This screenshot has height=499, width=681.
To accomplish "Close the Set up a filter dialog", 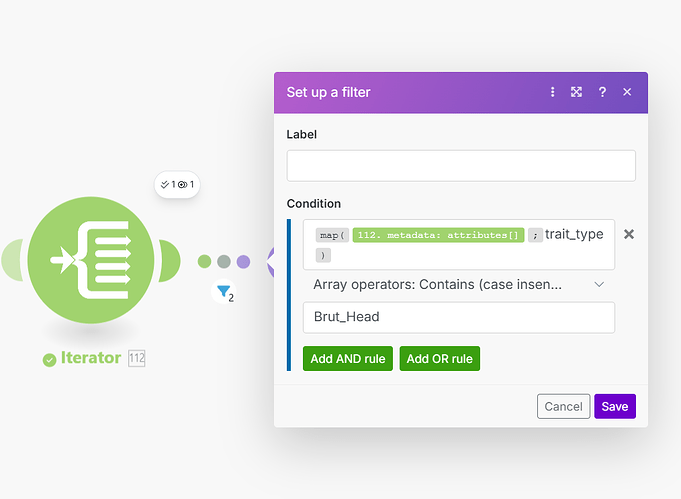I will [x=627, y=92].
